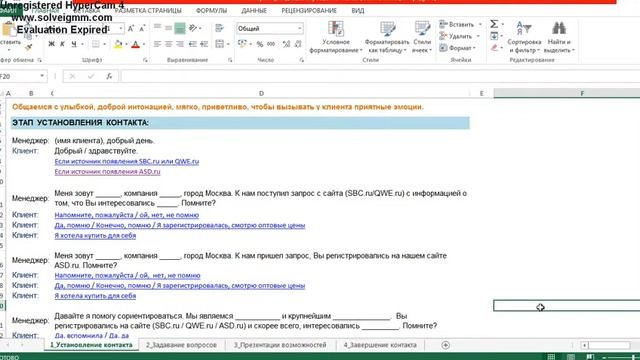Screen dimensions: 640x360
Task: Decrease the cell indent
Action: click(x=193, y=44)
